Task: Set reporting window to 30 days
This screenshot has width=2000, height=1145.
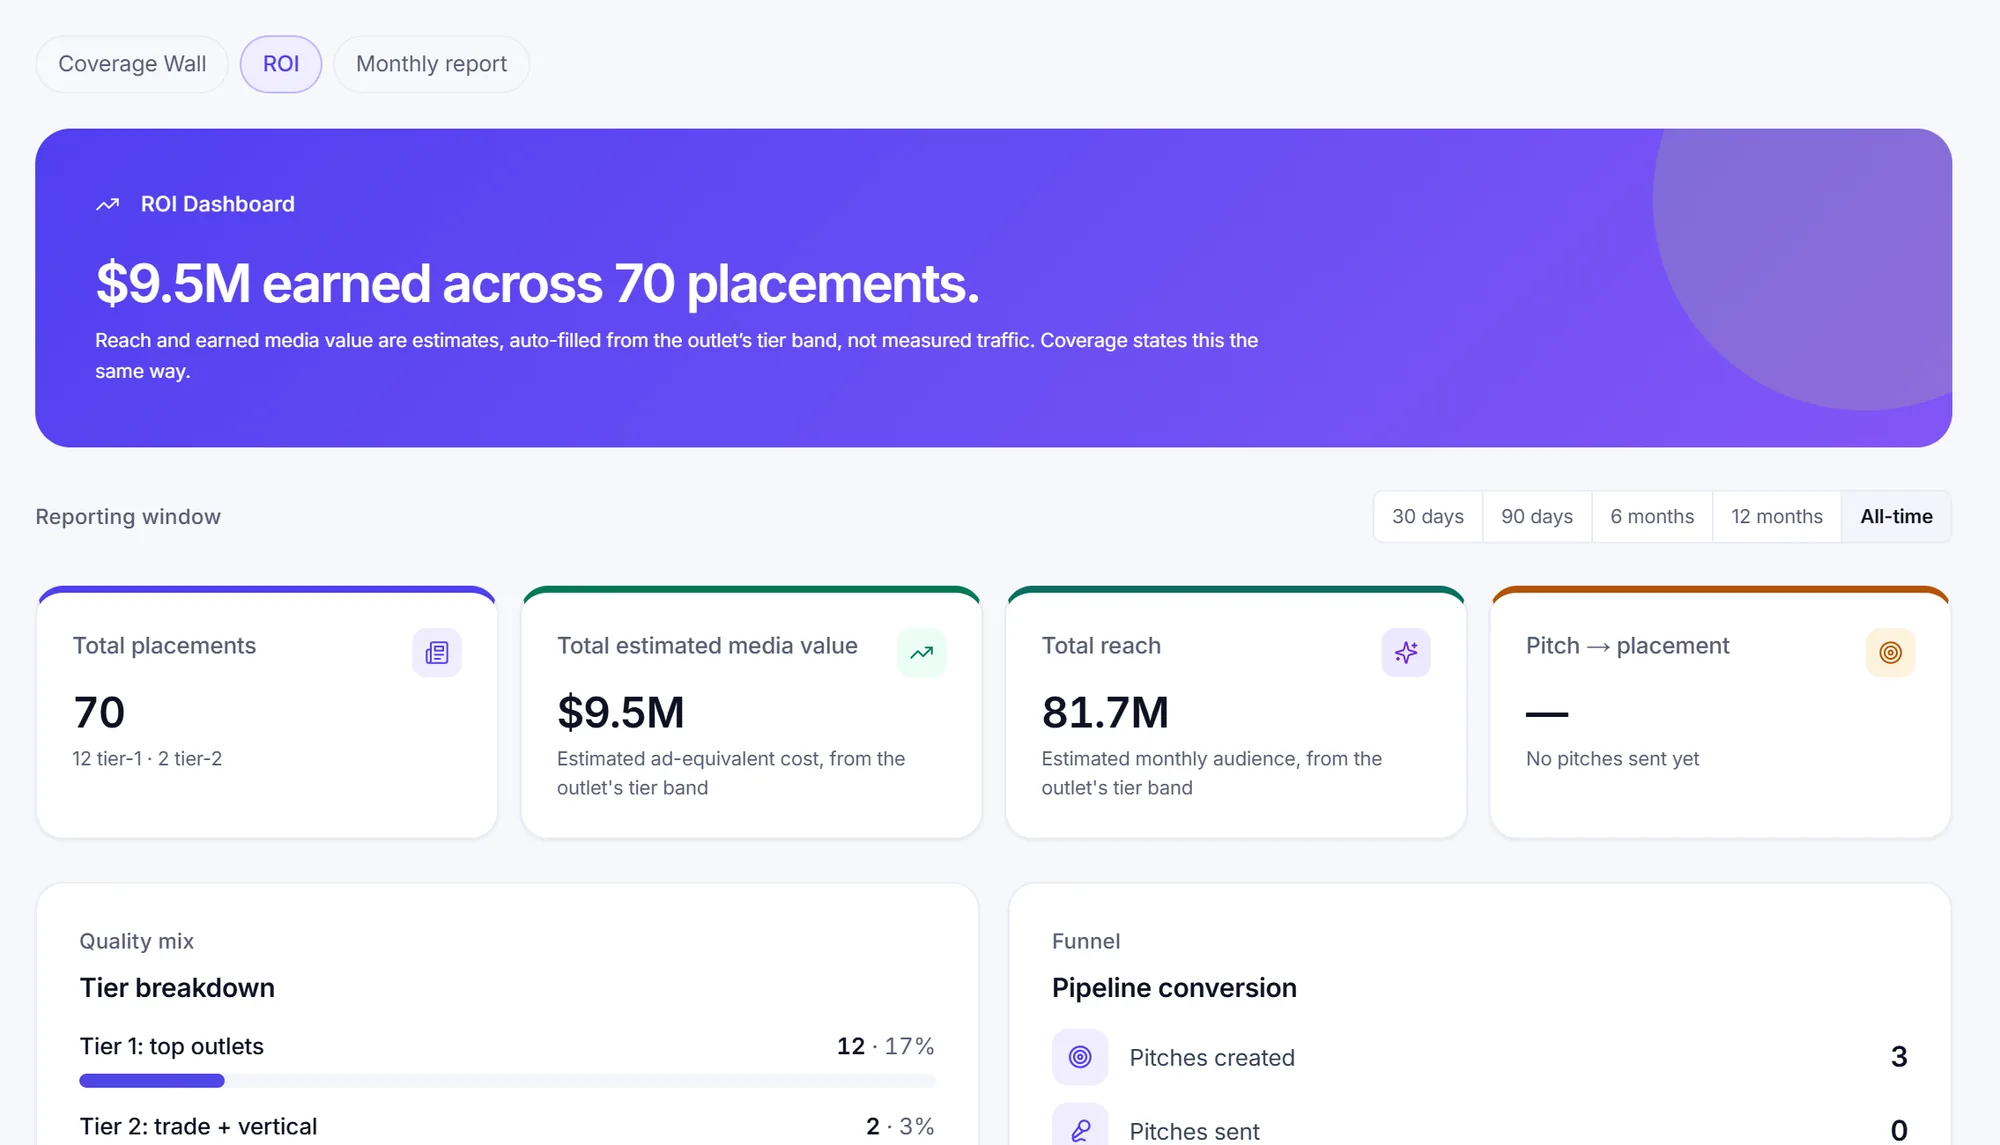Action: tap(1428, 517)
